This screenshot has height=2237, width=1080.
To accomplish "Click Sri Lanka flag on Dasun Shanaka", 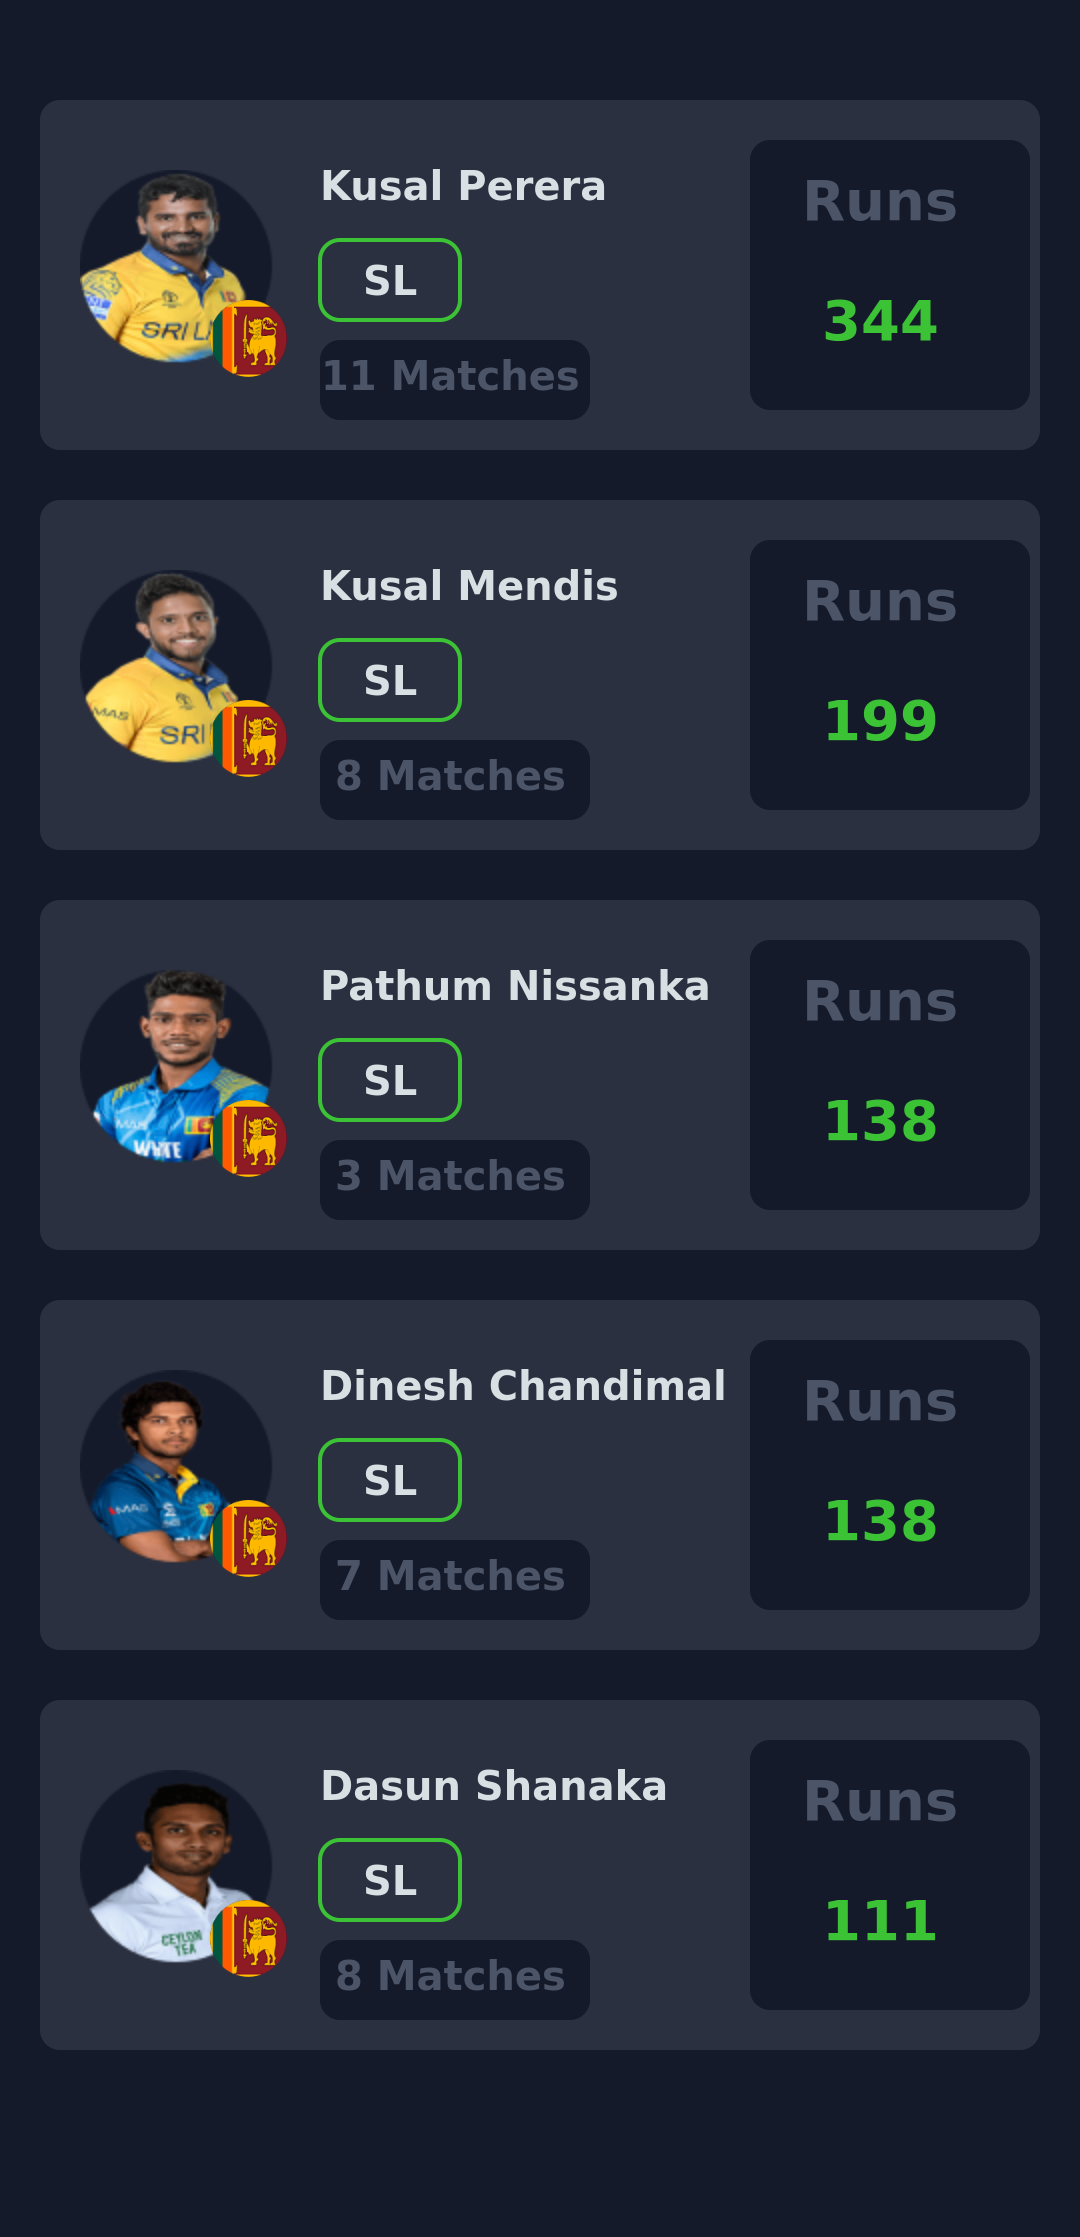I will (x=249, y=1939).
